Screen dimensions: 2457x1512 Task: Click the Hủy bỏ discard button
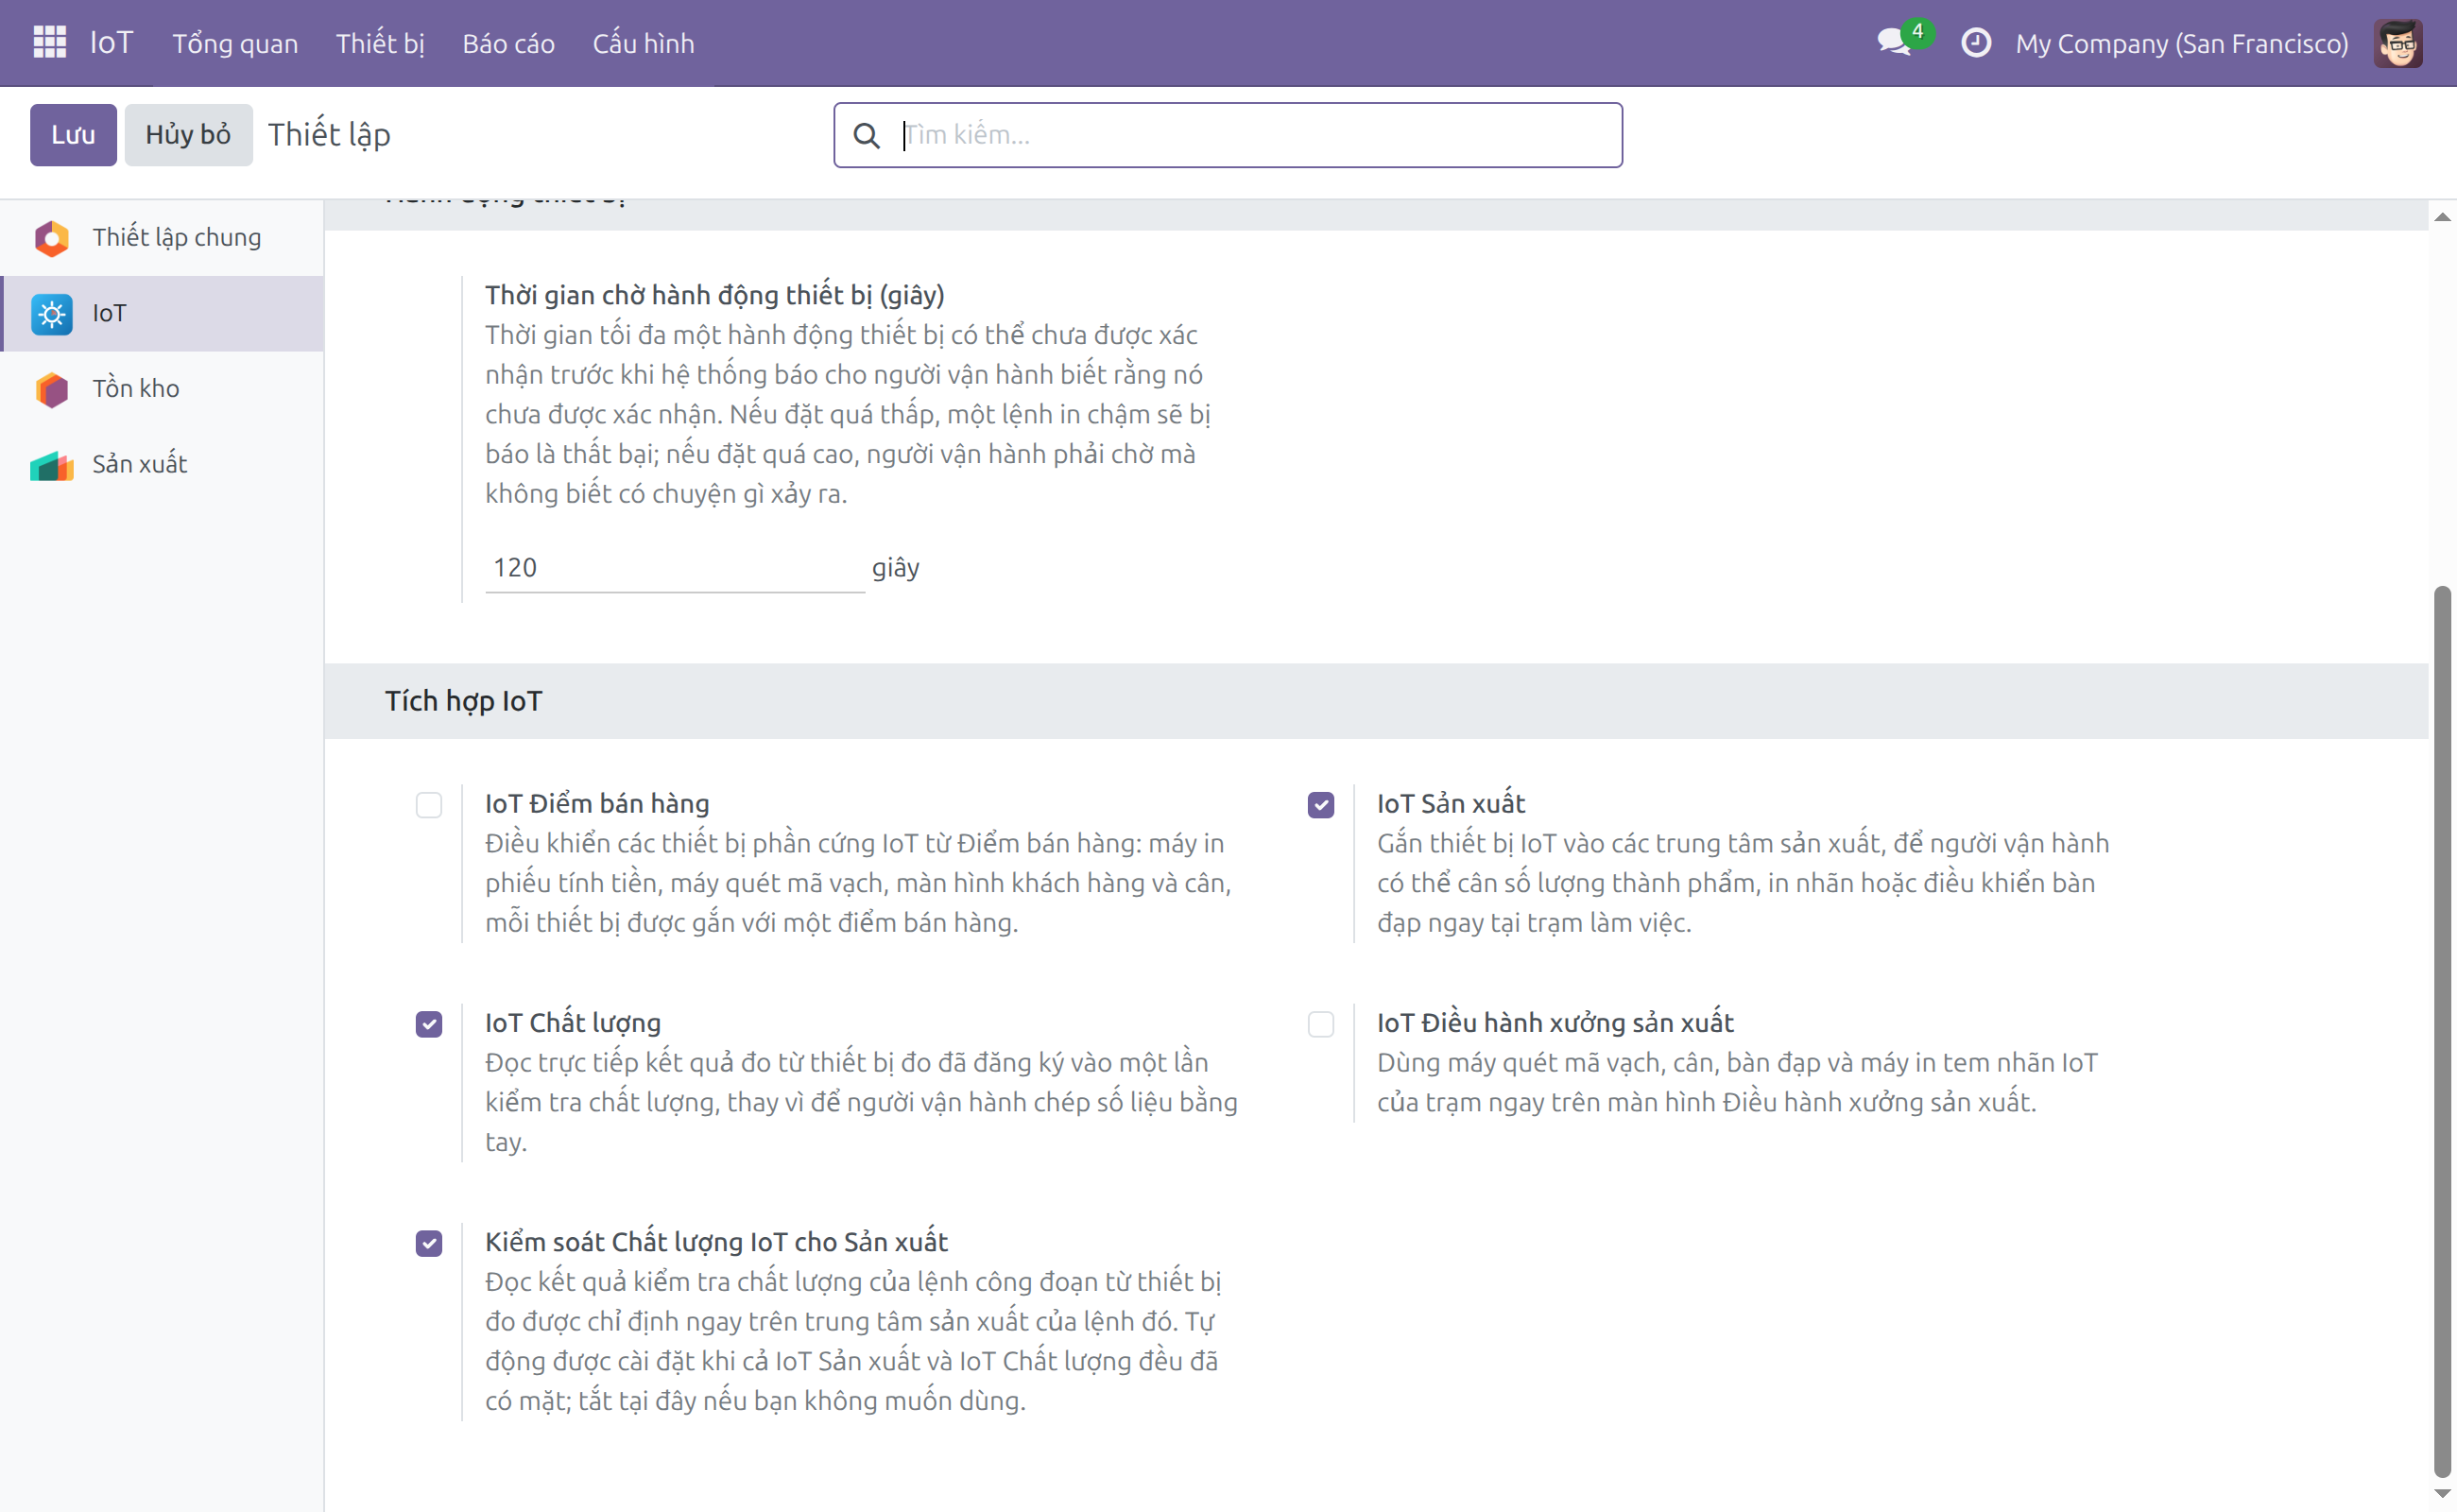[x=188, y=135]
